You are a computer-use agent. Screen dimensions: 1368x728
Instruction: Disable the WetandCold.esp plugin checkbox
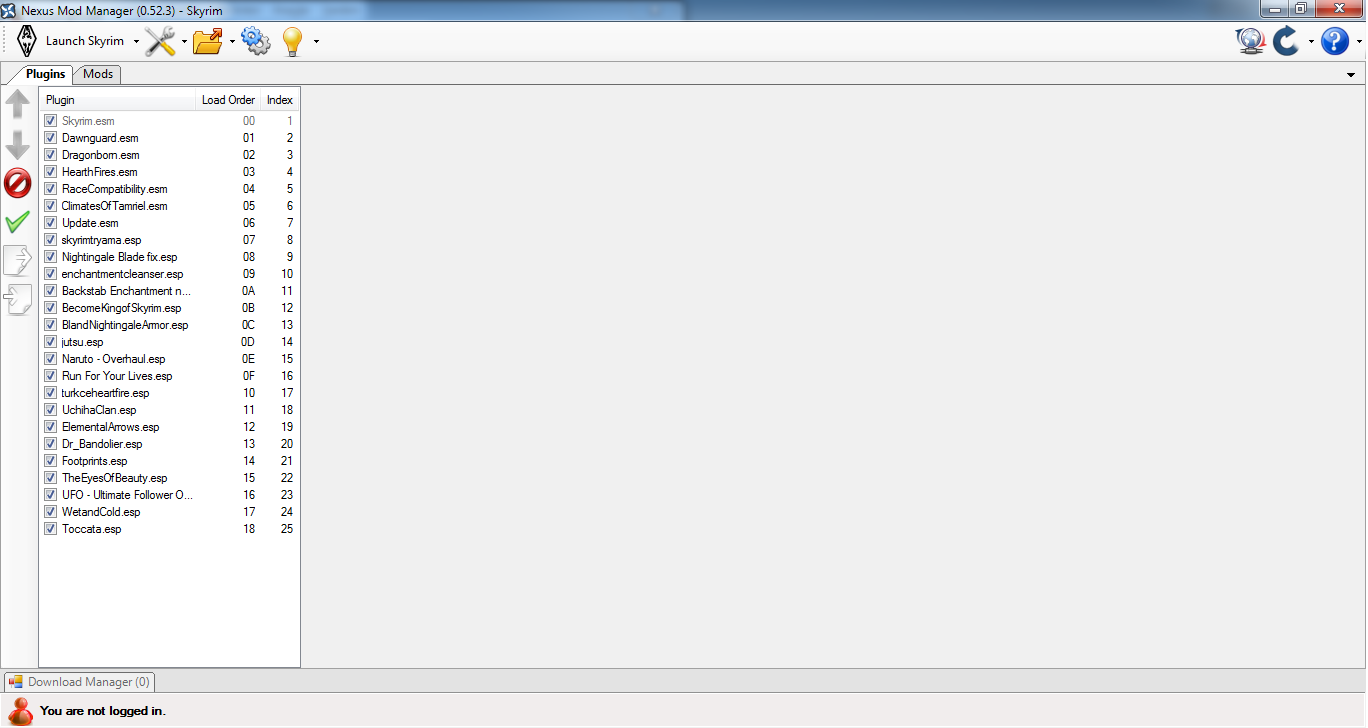(50, 512)
